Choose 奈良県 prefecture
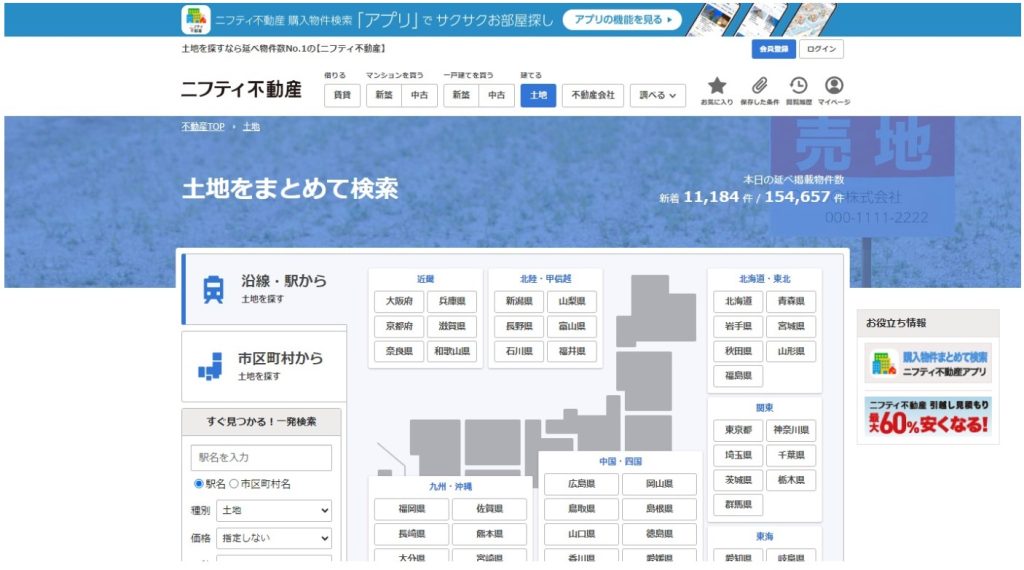This screenshot has width=1024, height=570. [x=399, y=351]
